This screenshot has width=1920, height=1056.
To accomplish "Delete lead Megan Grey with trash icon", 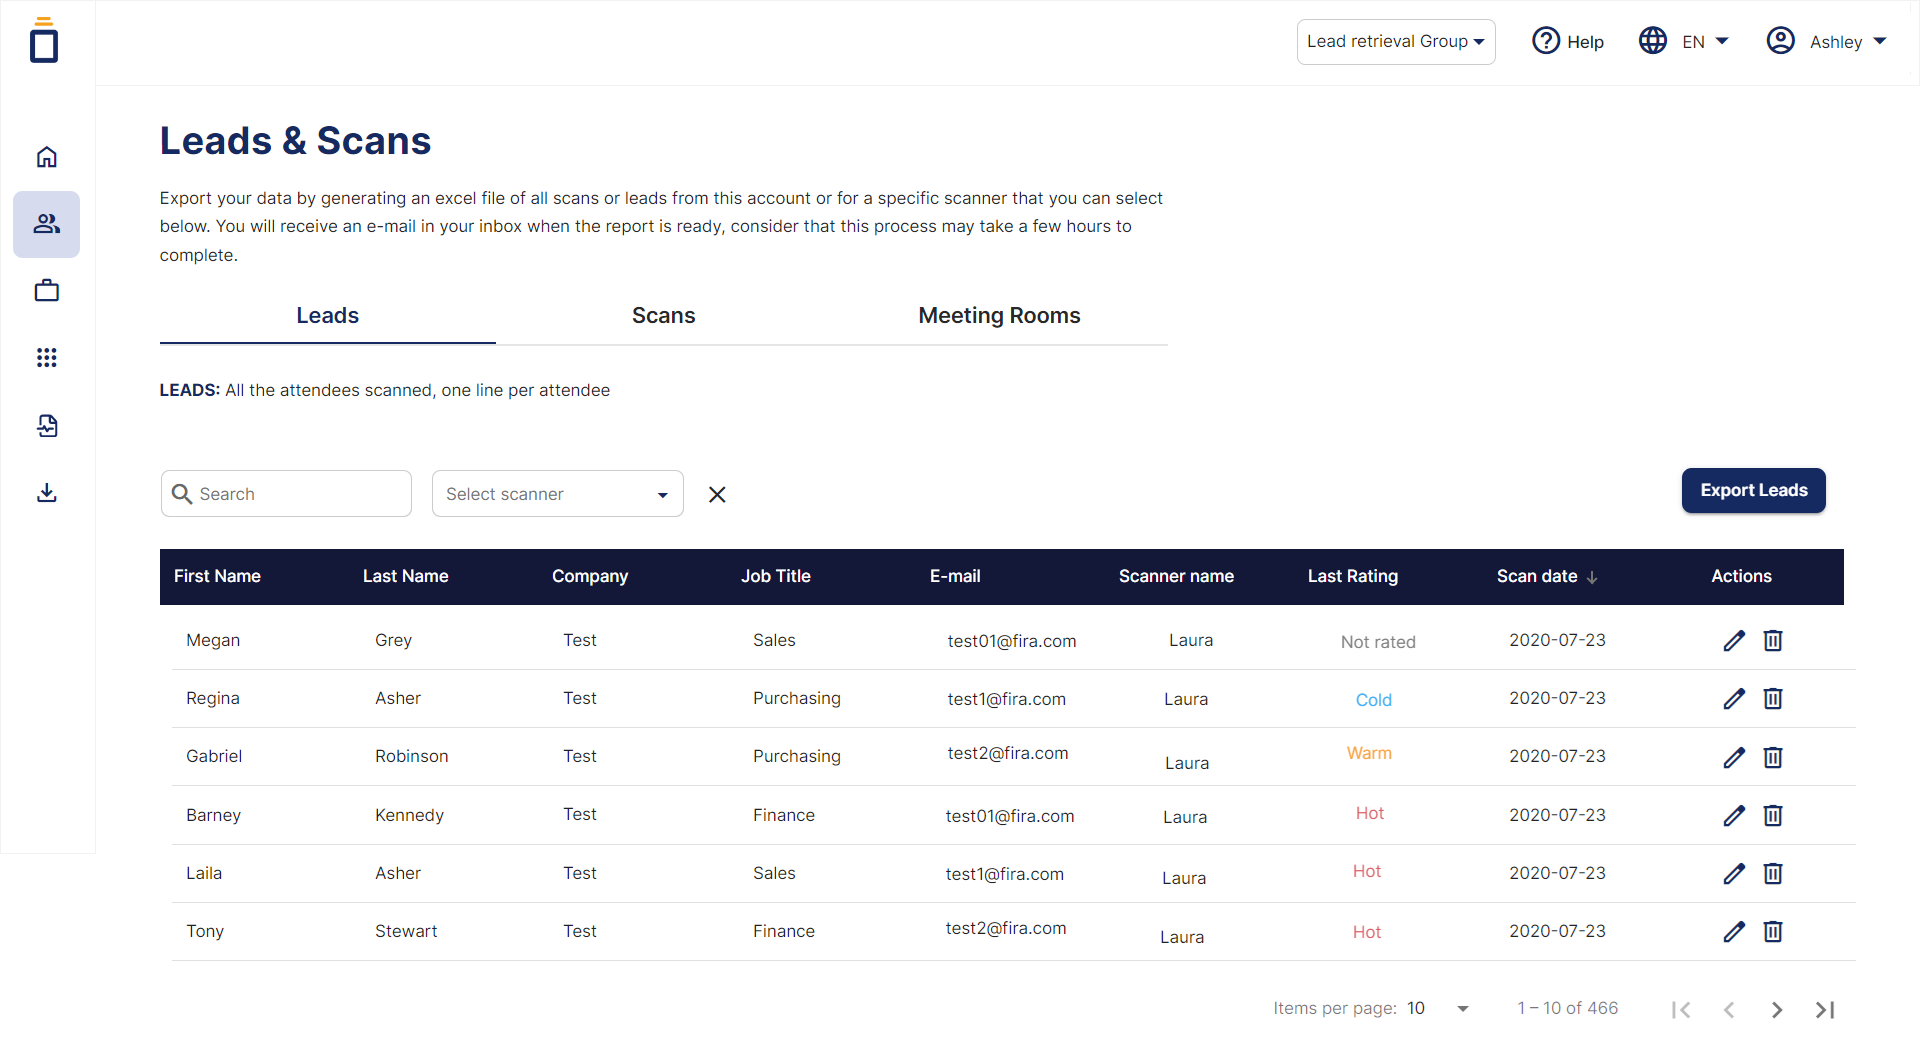I will [x=1773, y=641].
